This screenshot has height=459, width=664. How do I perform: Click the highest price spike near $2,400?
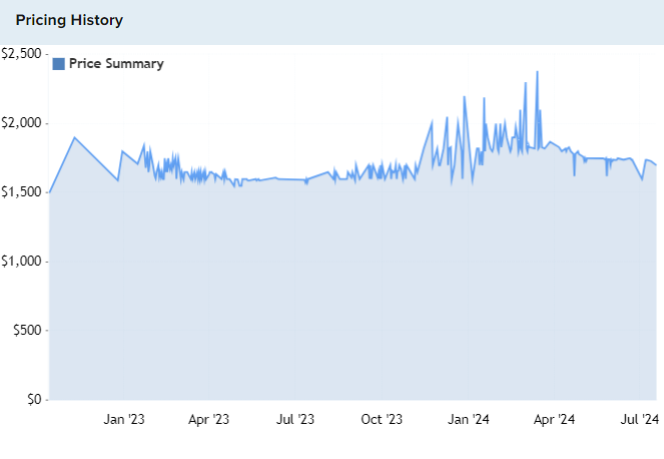(x=537, y=72)
